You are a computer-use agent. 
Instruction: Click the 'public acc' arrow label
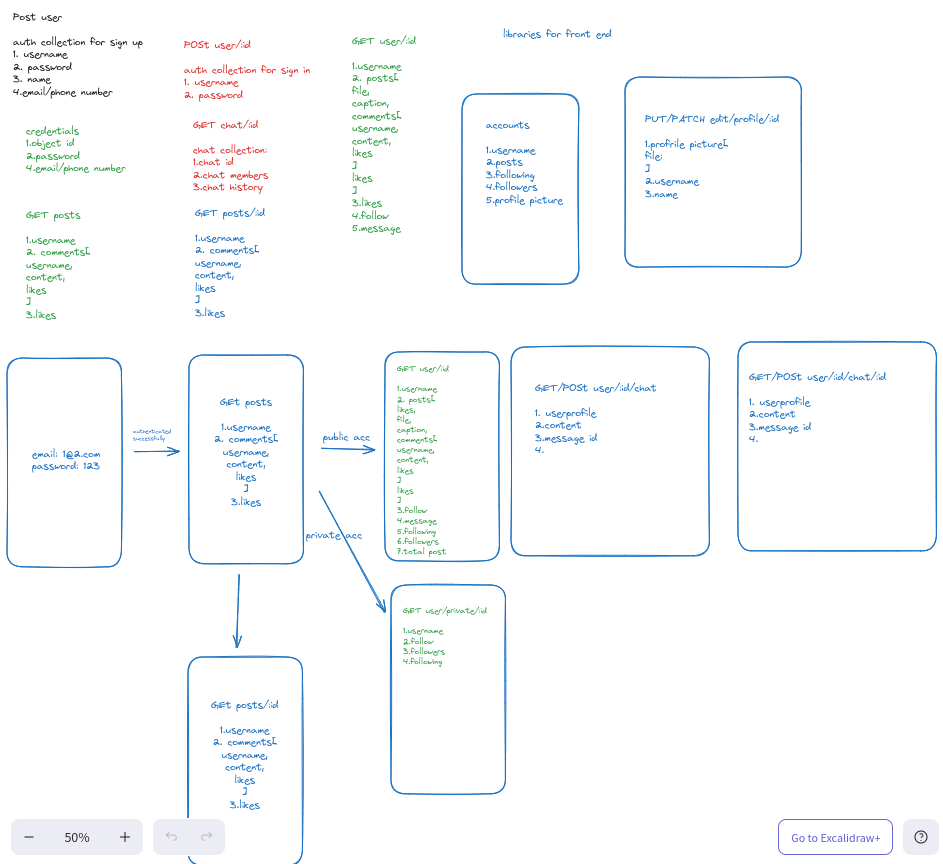tap(346, 438)
